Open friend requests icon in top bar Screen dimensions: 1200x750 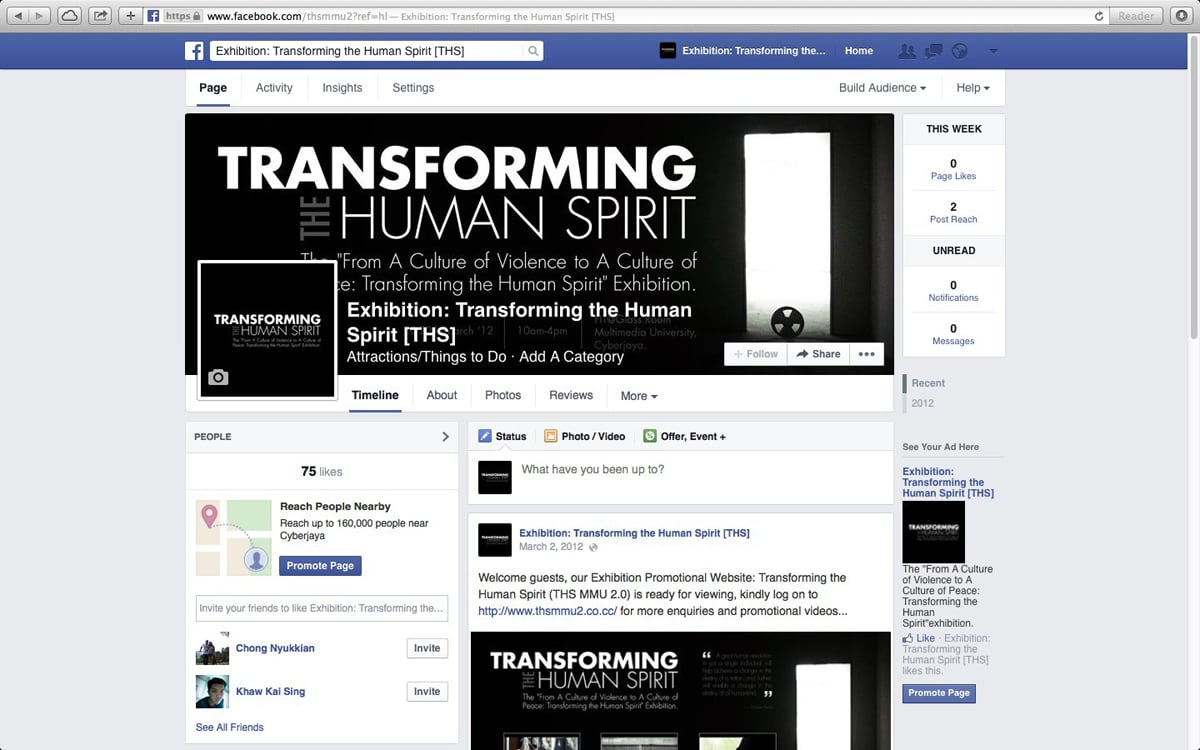(907, 51)
